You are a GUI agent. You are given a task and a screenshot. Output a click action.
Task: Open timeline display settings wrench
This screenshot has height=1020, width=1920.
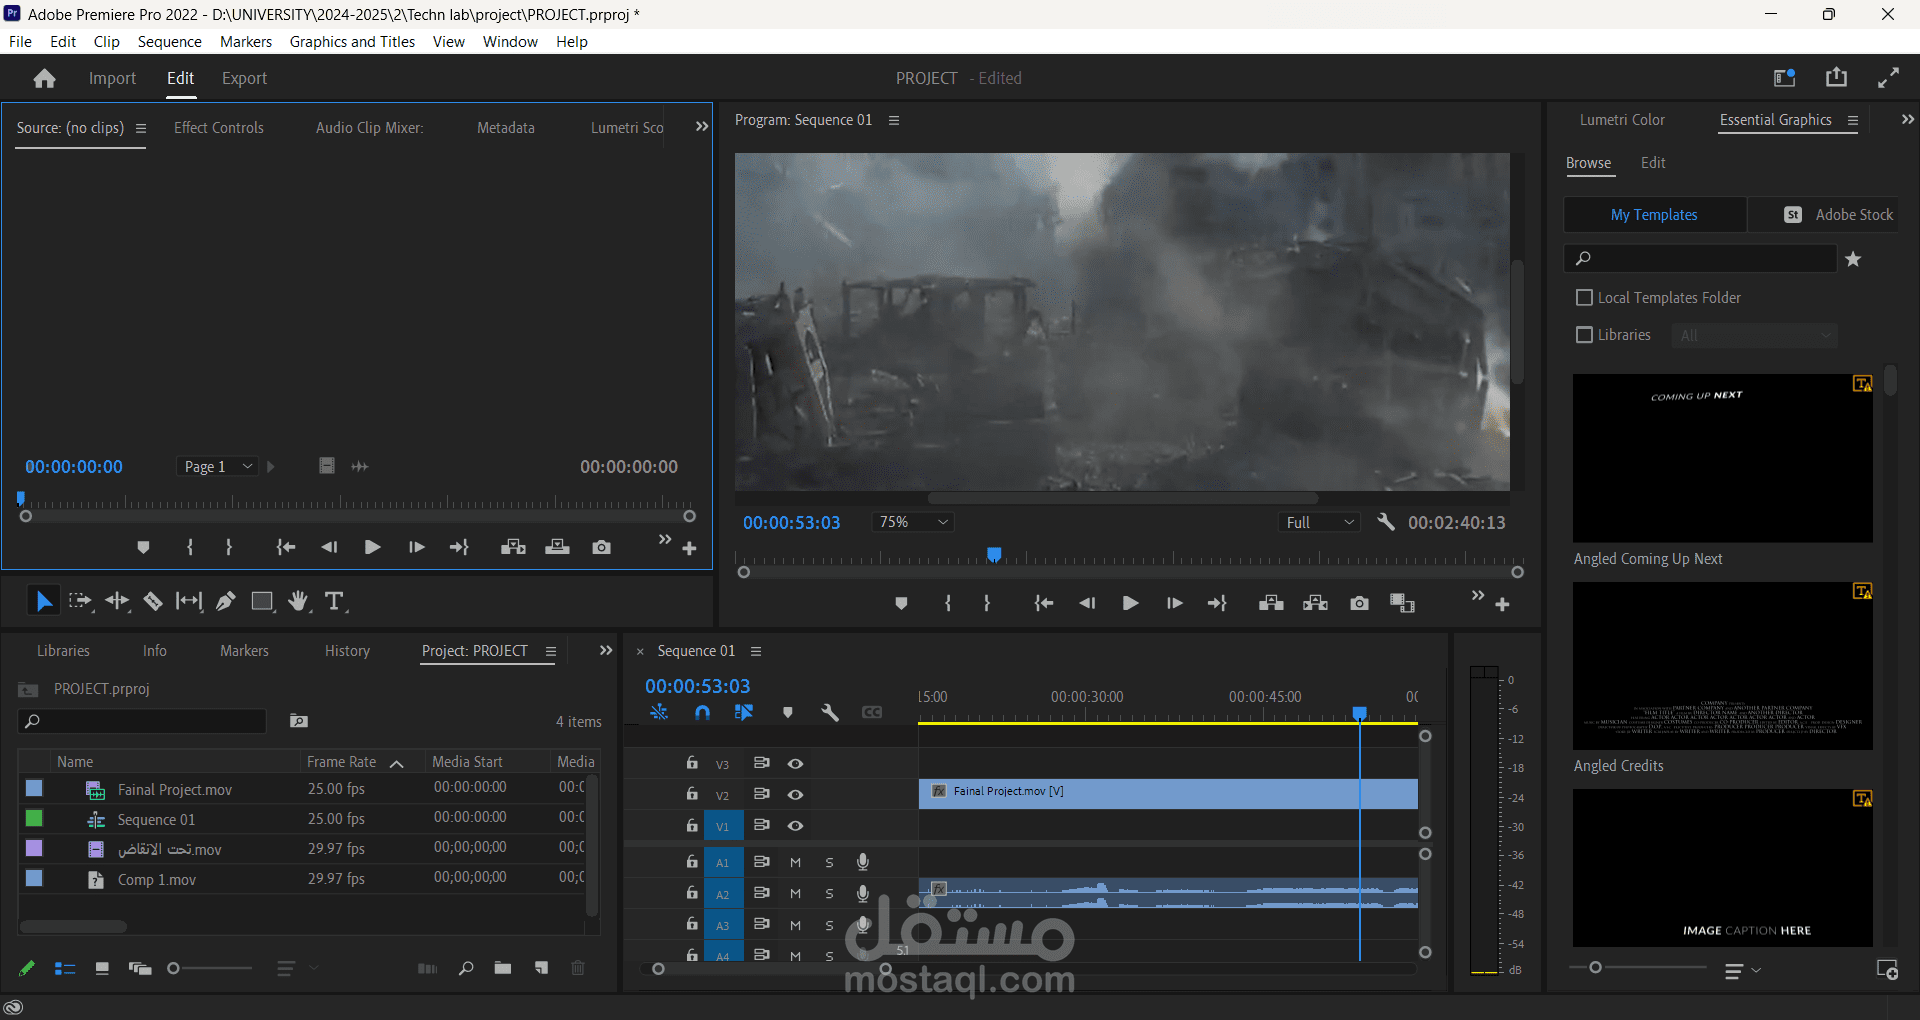pyautogui.click(x=829, y=712)
